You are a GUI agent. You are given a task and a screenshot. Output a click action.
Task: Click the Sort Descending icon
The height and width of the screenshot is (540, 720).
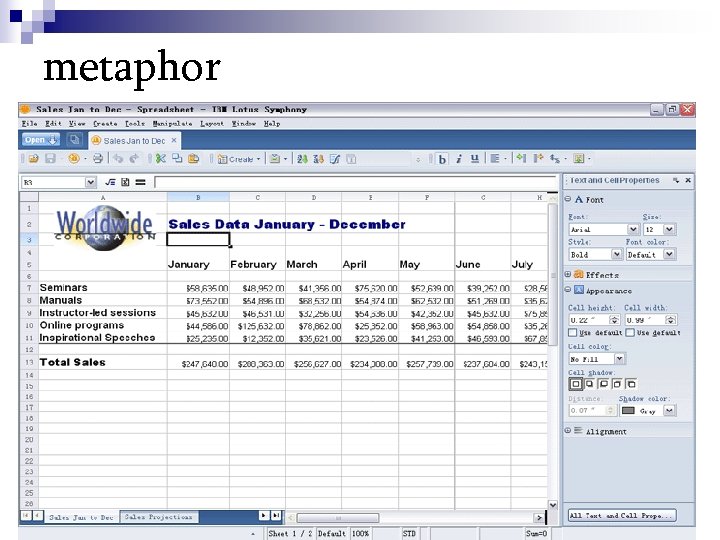coord(318,159)
